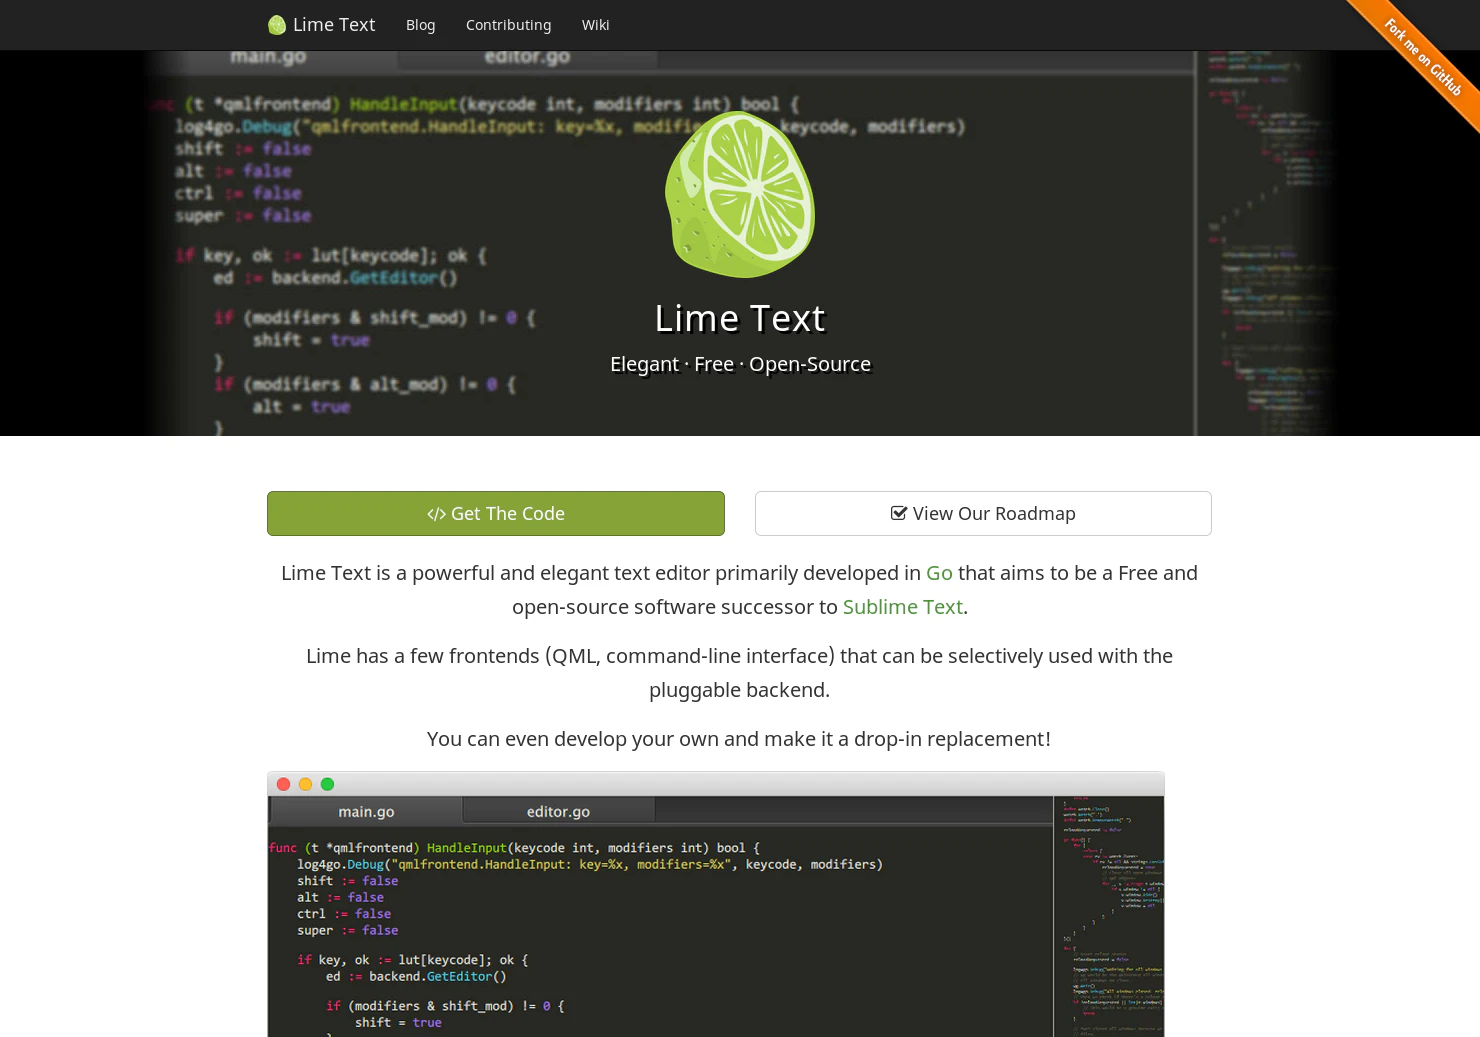This screenshot has height=1037, width=1480.
Task: Click the editor.go tab in editor screenshot
Action: [x=558, y=811]
